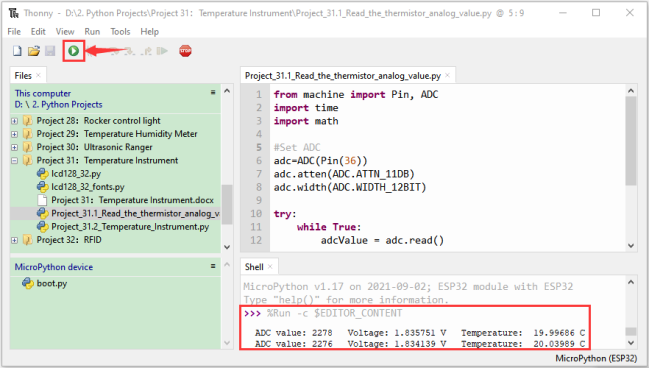Close the Project_31.1 editor tab
The image size is (650, 368).
click(x=447, y=75)
